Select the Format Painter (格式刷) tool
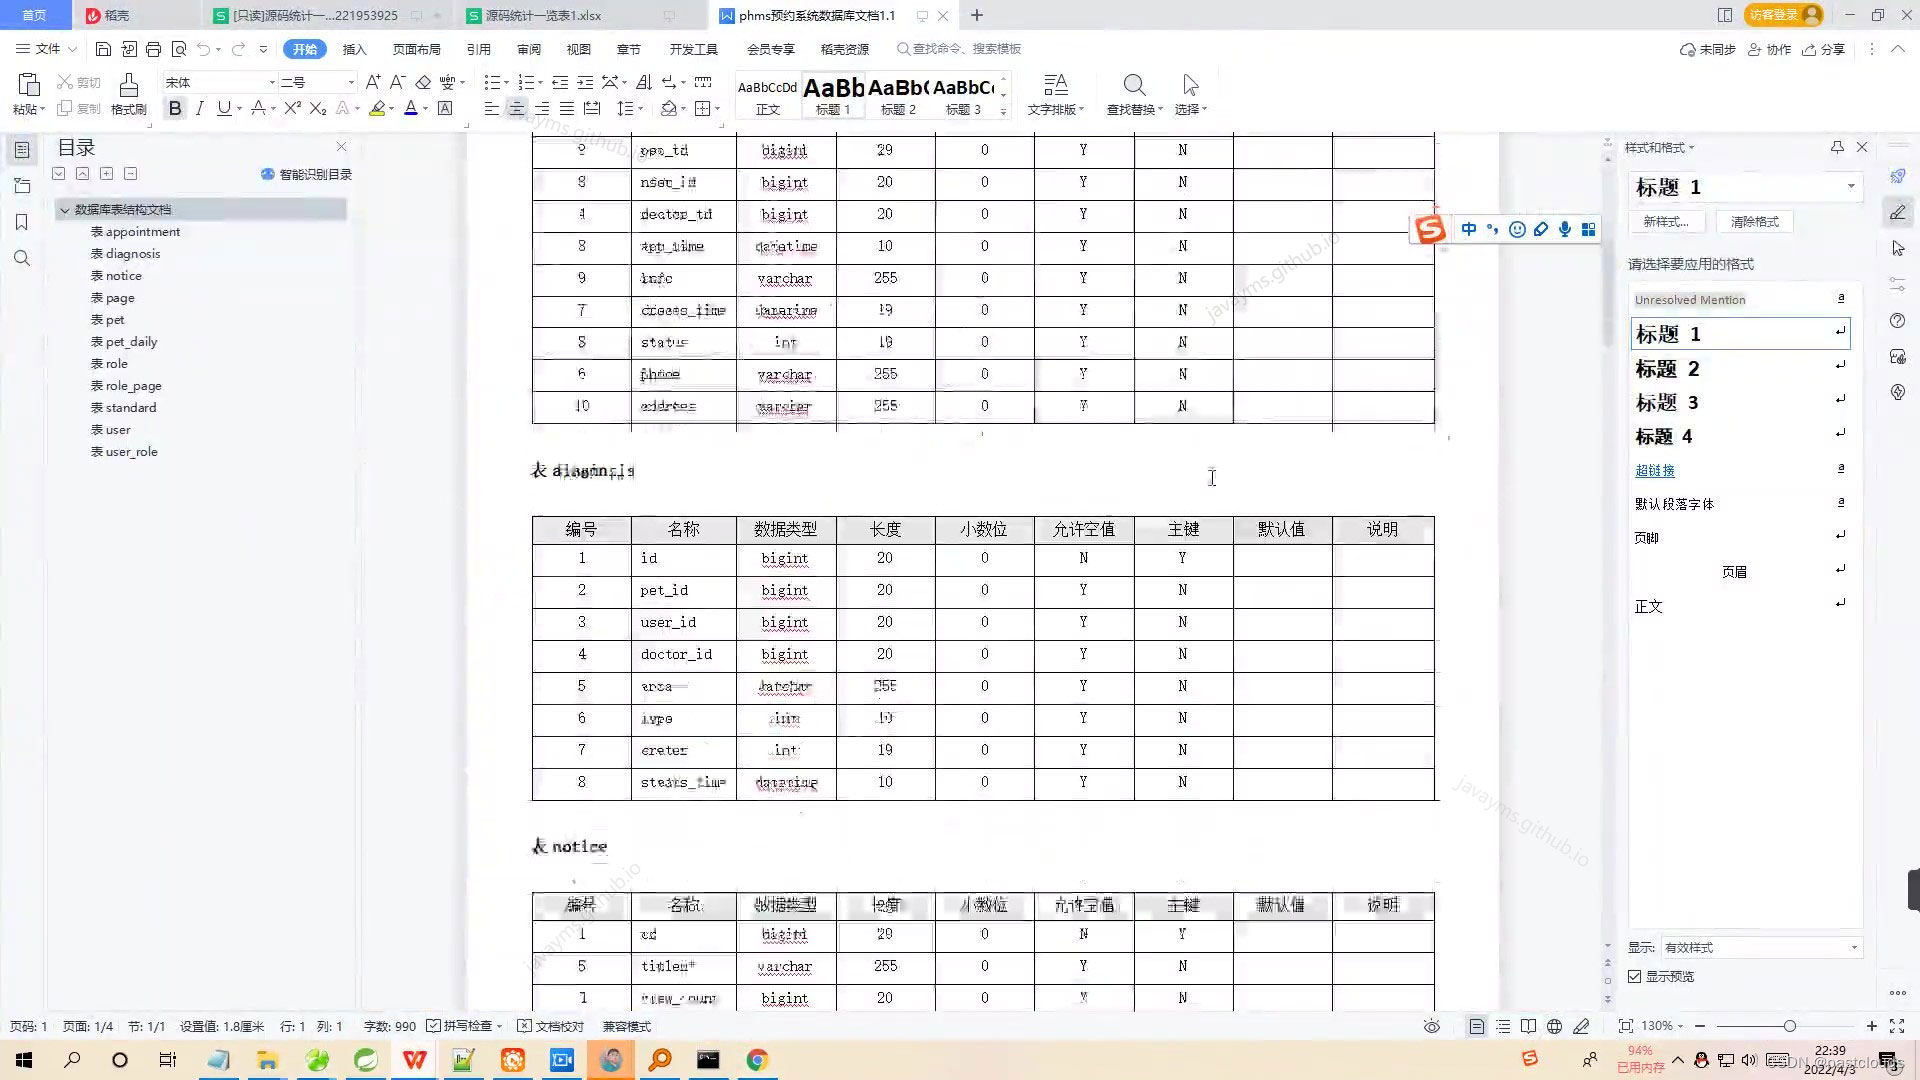Screen dimensions: 1920x1080 128,95
